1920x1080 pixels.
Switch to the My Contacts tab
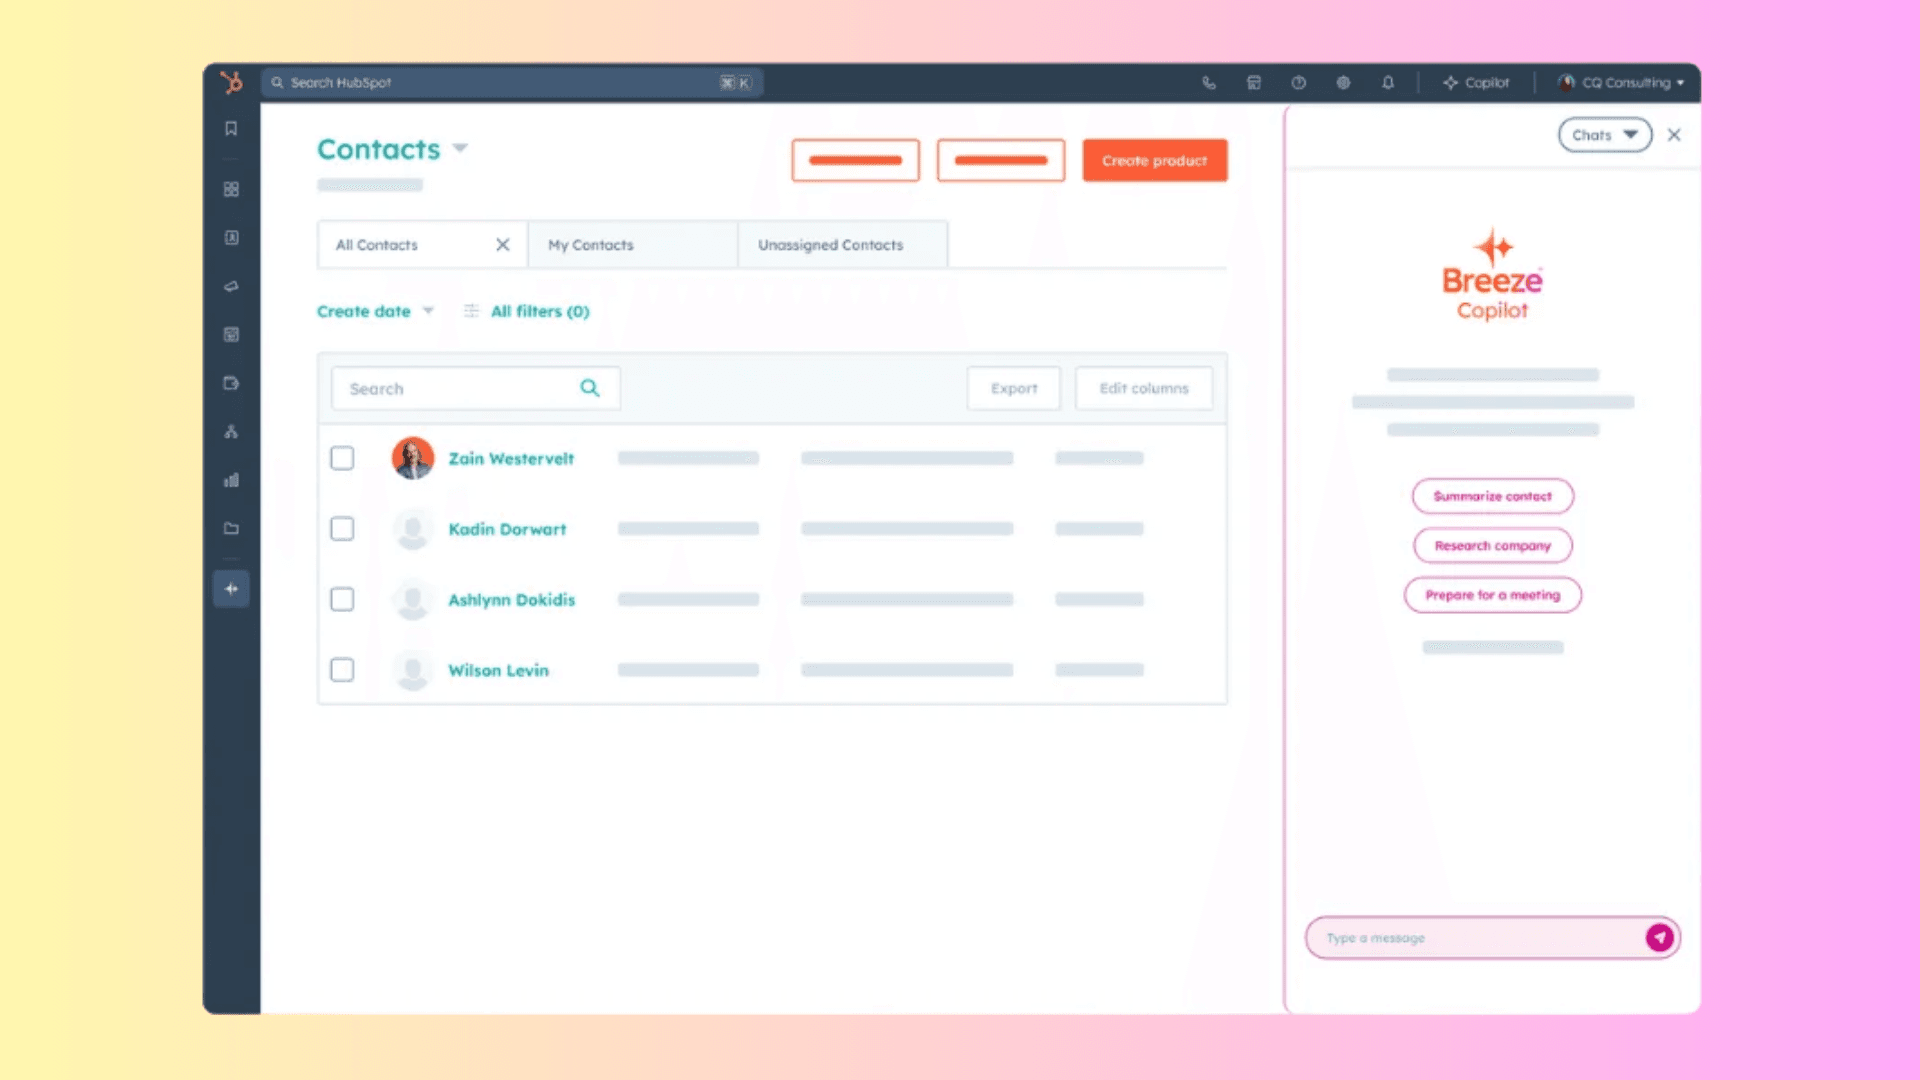pos(590,244)
